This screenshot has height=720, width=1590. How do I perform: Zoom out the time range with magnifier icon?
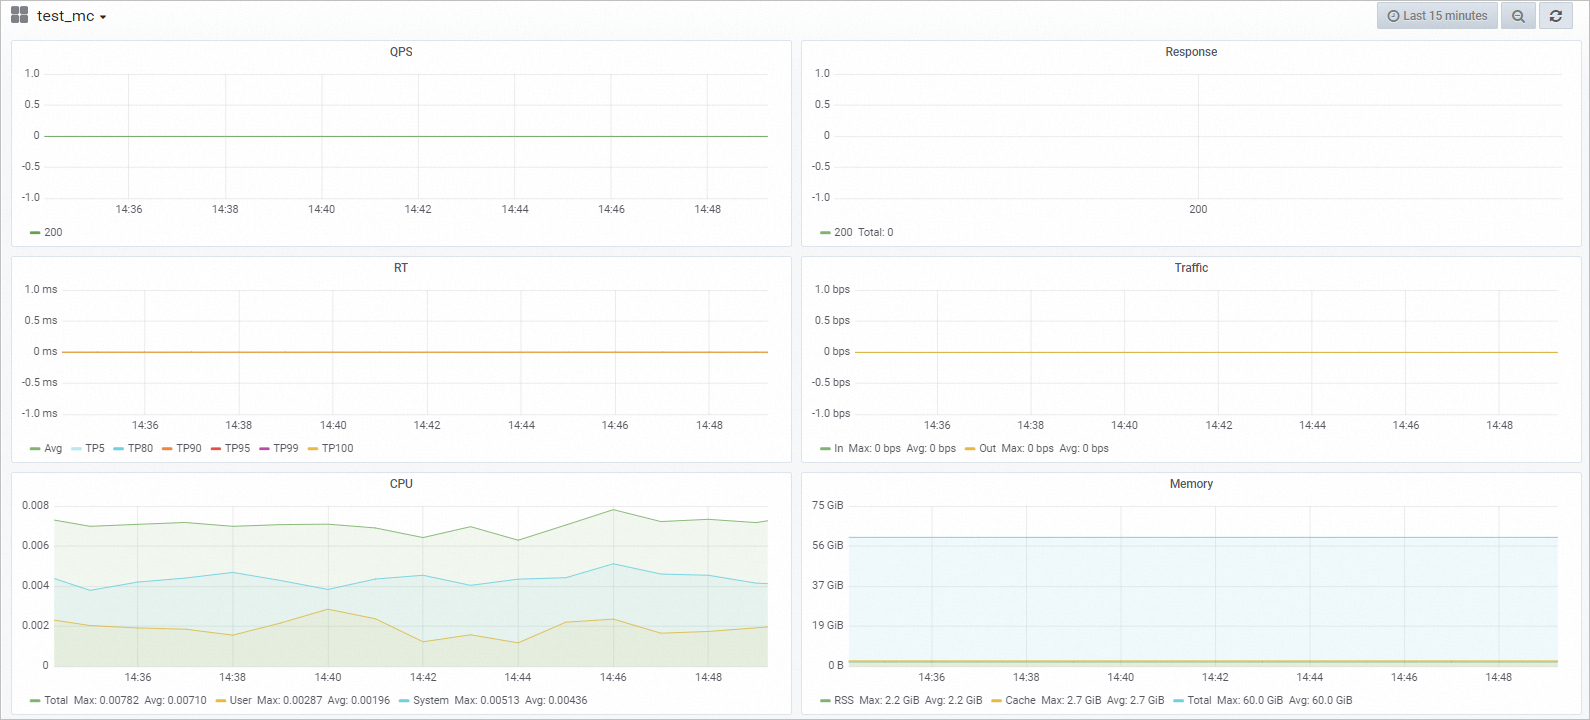[1518, 16]
